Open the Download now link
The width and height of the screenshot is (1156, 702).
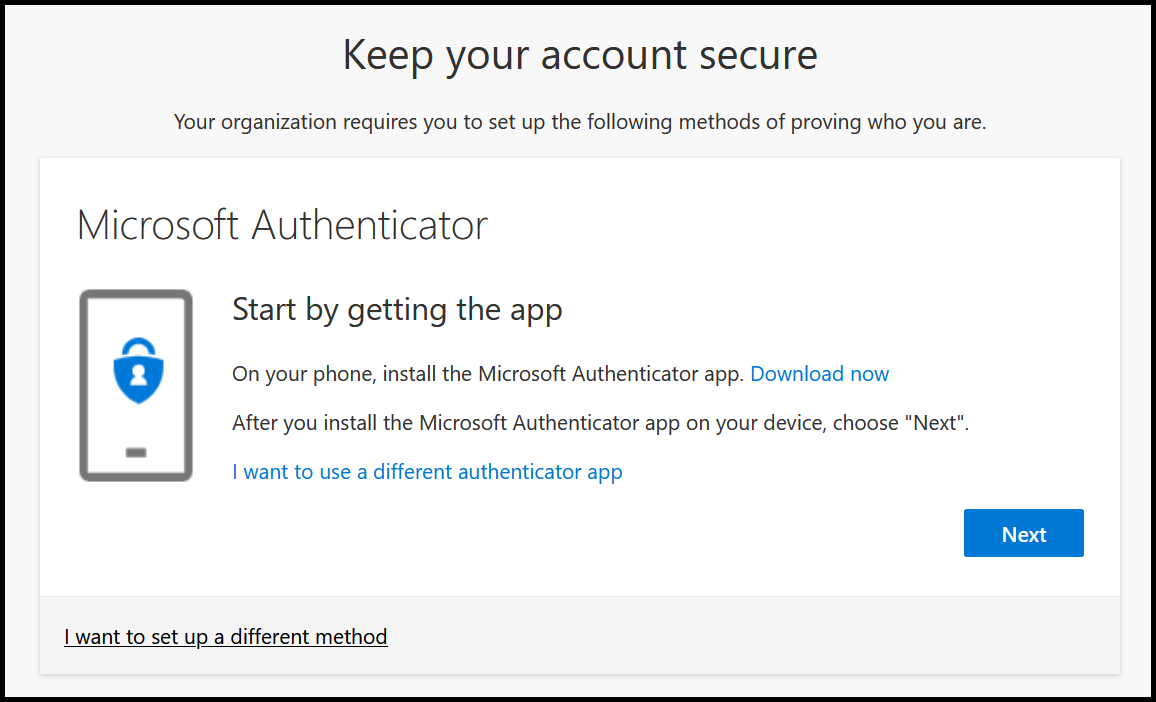pyautogui.click(x=819, y=374)
